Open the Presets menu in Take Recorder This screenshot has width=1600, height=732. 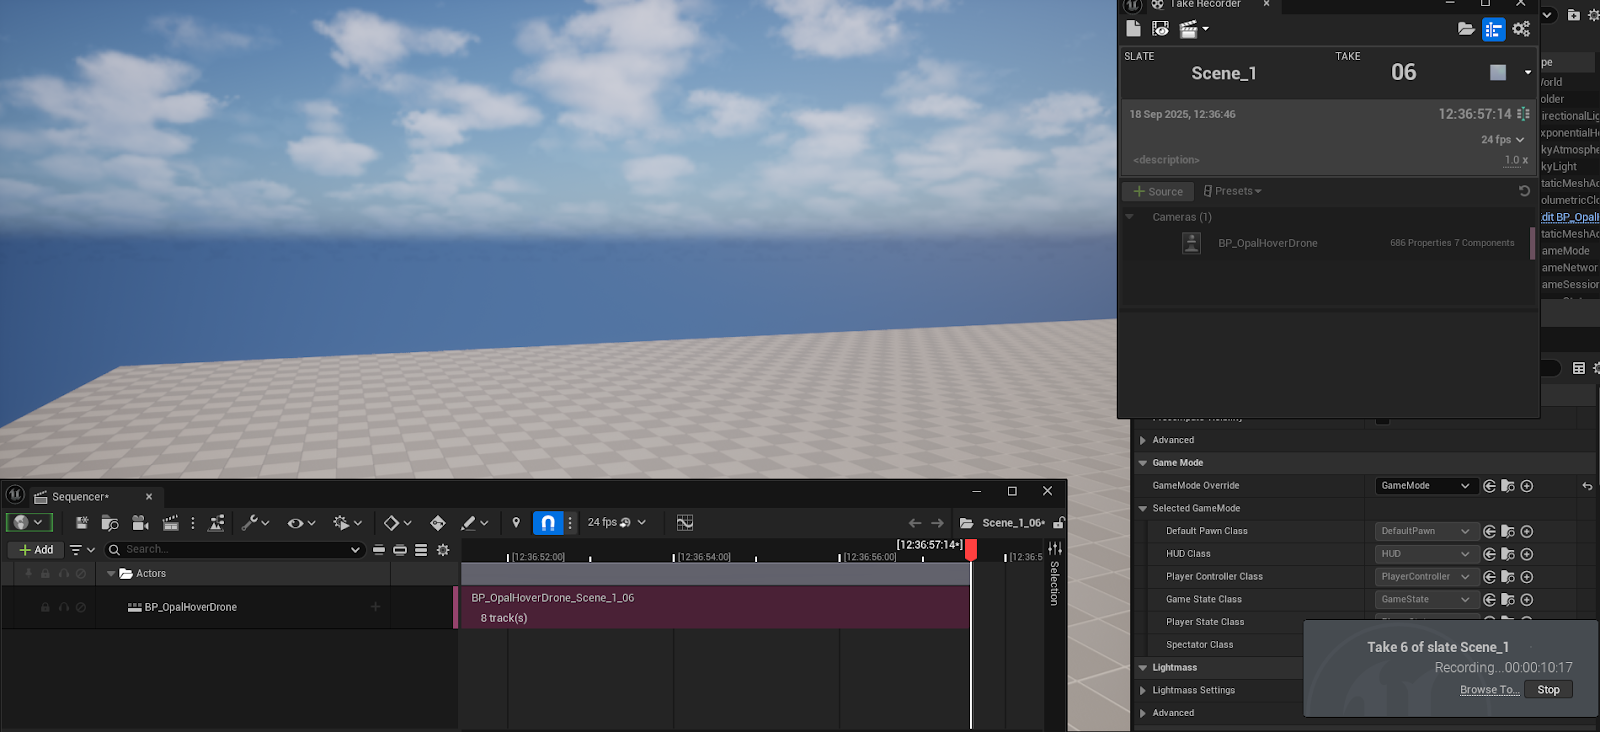click(x=1233, y=191)
